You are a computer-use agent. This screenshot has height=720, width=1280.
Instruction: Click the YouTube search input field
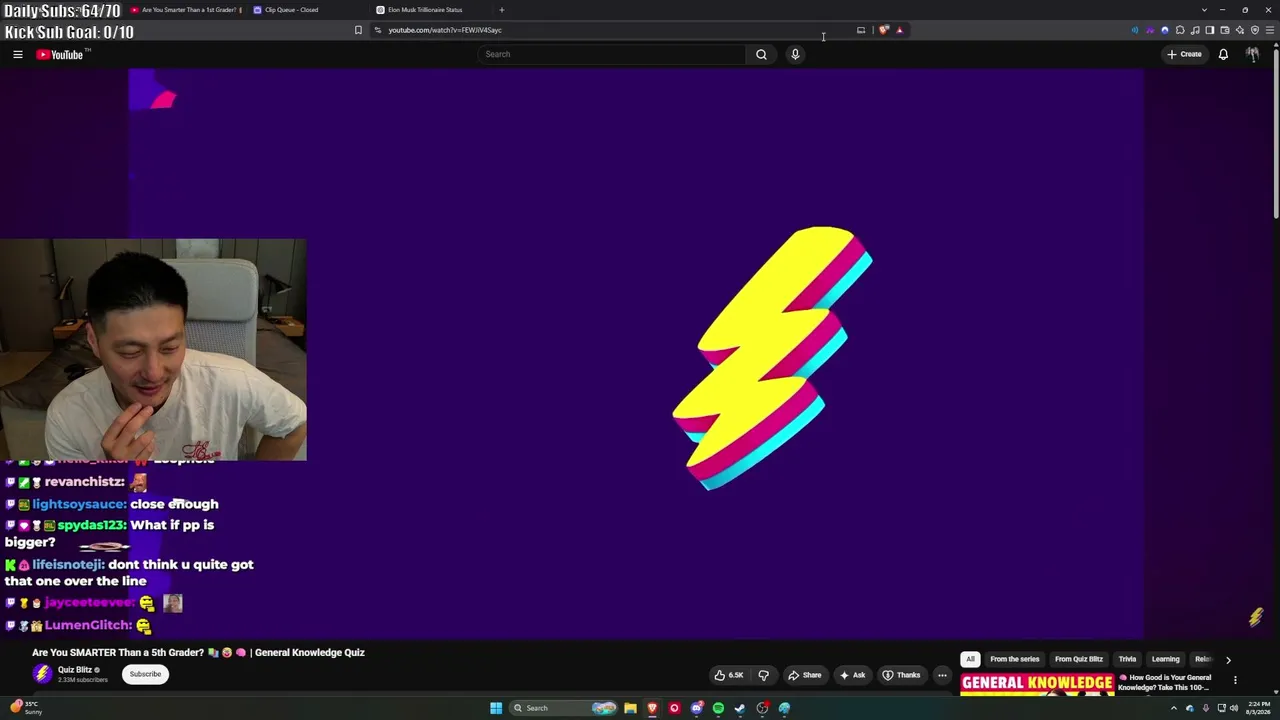point(611,54)
